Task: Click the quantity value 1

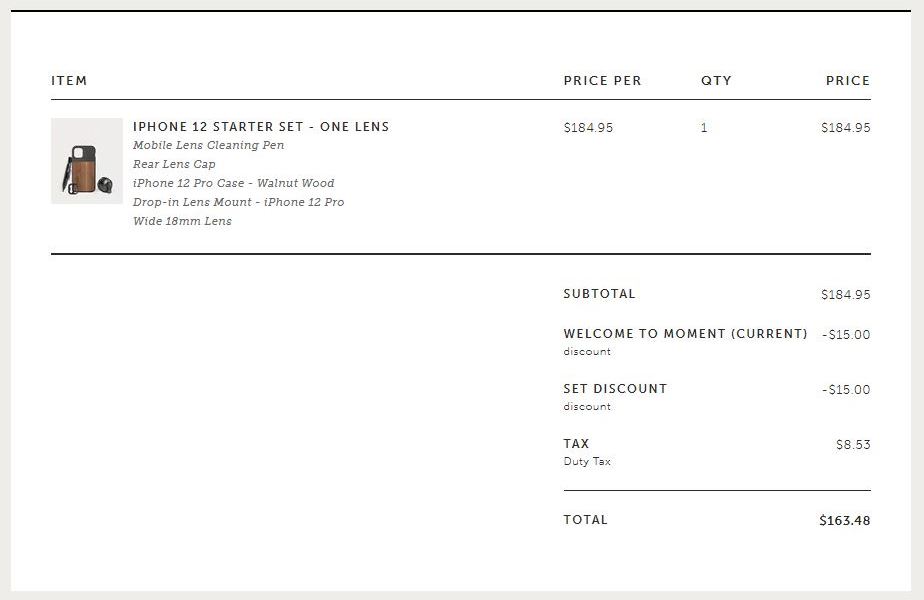Action: [704, 127]
